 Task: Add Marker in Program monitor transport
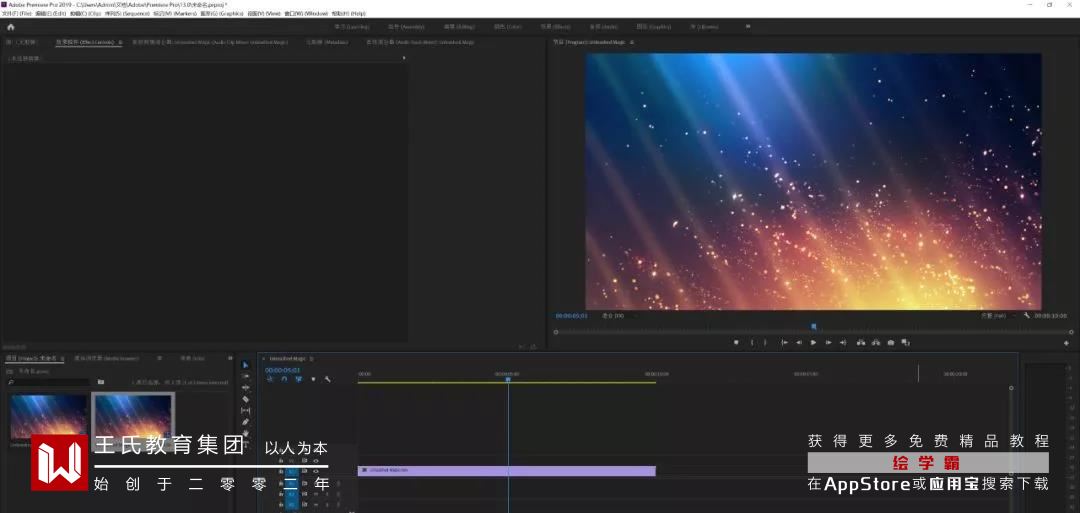tap(736, 342)
